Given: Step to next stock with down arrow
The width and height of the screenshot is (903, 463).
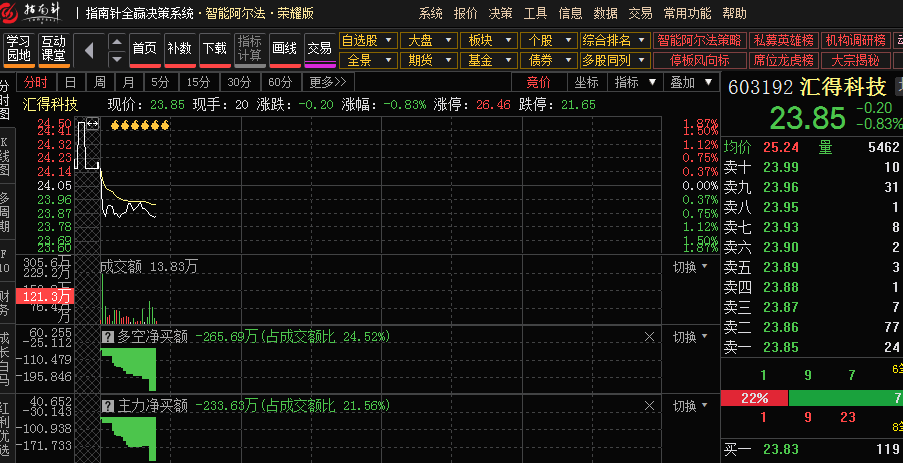Looking at the screenshot, I should click(117, 59).
